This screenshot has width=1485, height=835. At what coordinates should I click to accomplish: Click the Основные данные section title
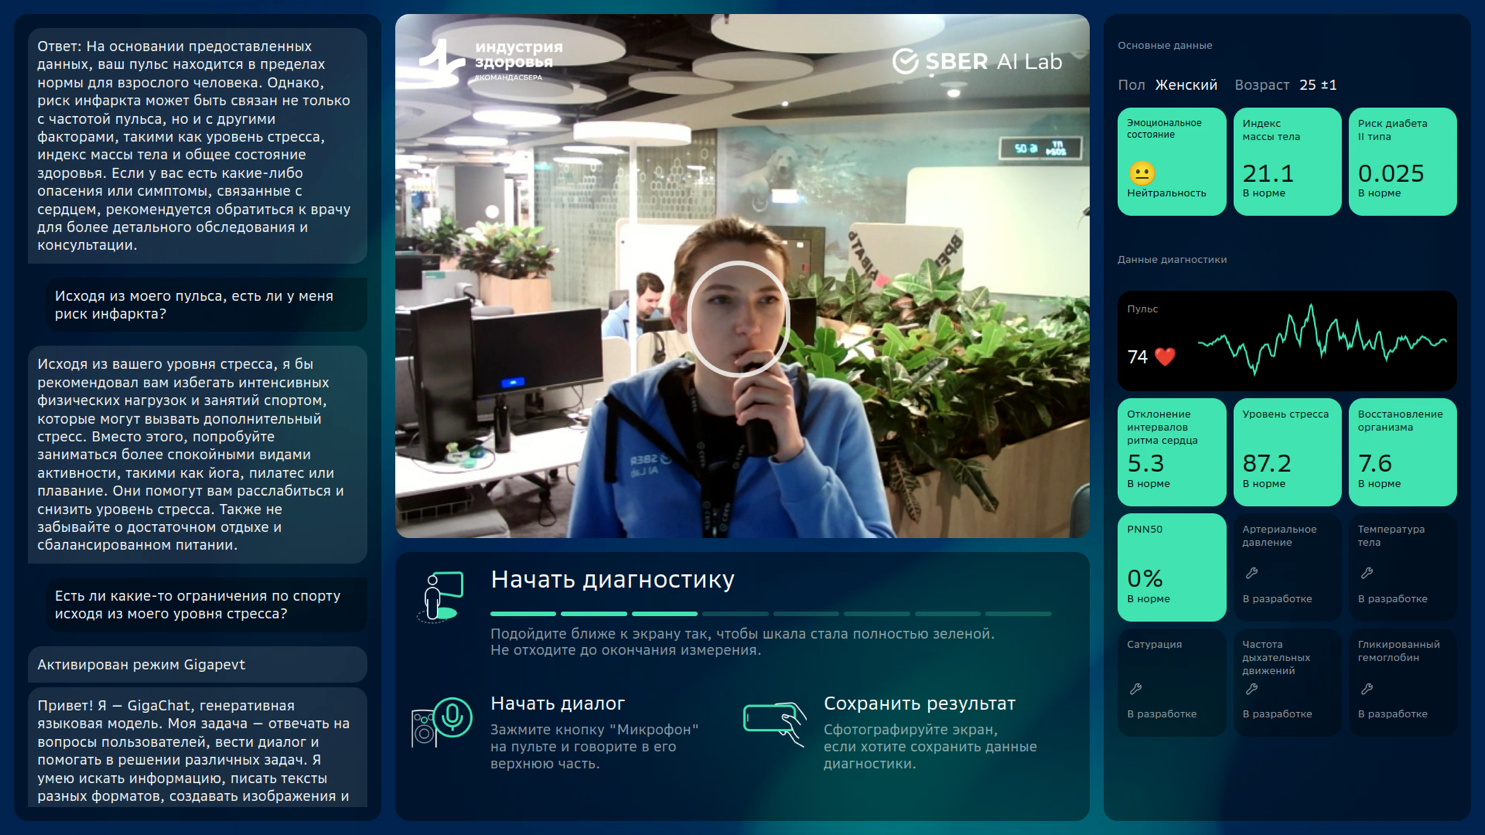tap(1165, 45)
